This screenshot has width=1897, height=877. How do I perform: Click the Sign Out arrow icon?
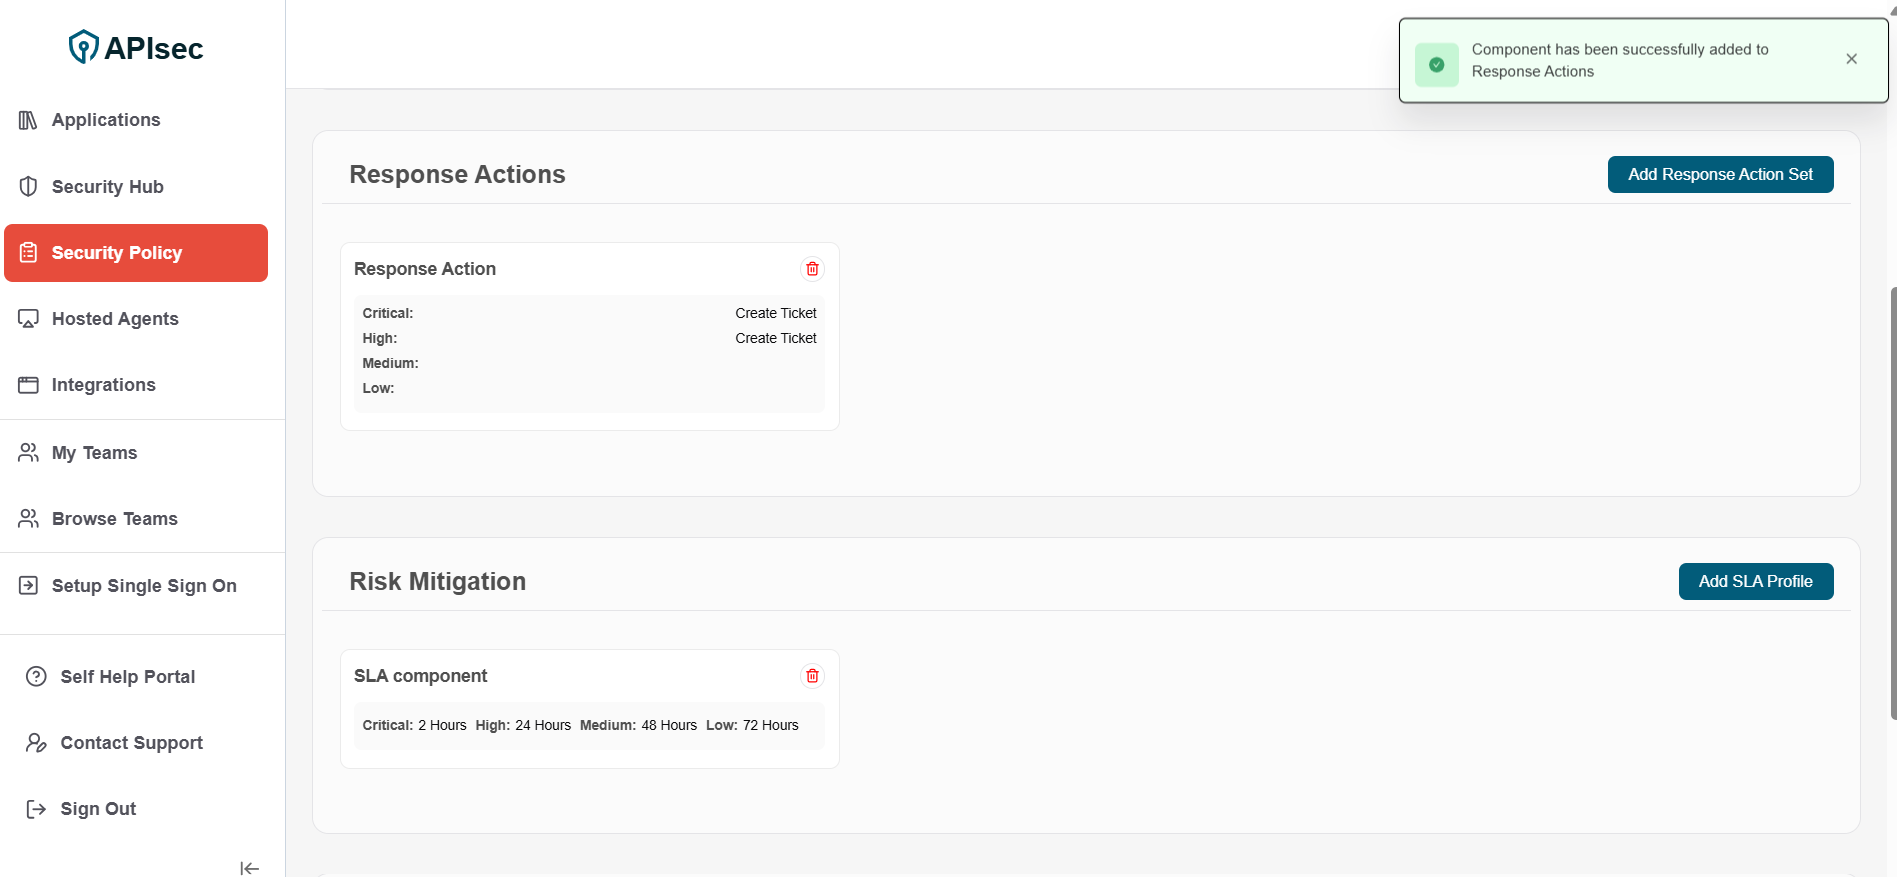pos(36,809)
